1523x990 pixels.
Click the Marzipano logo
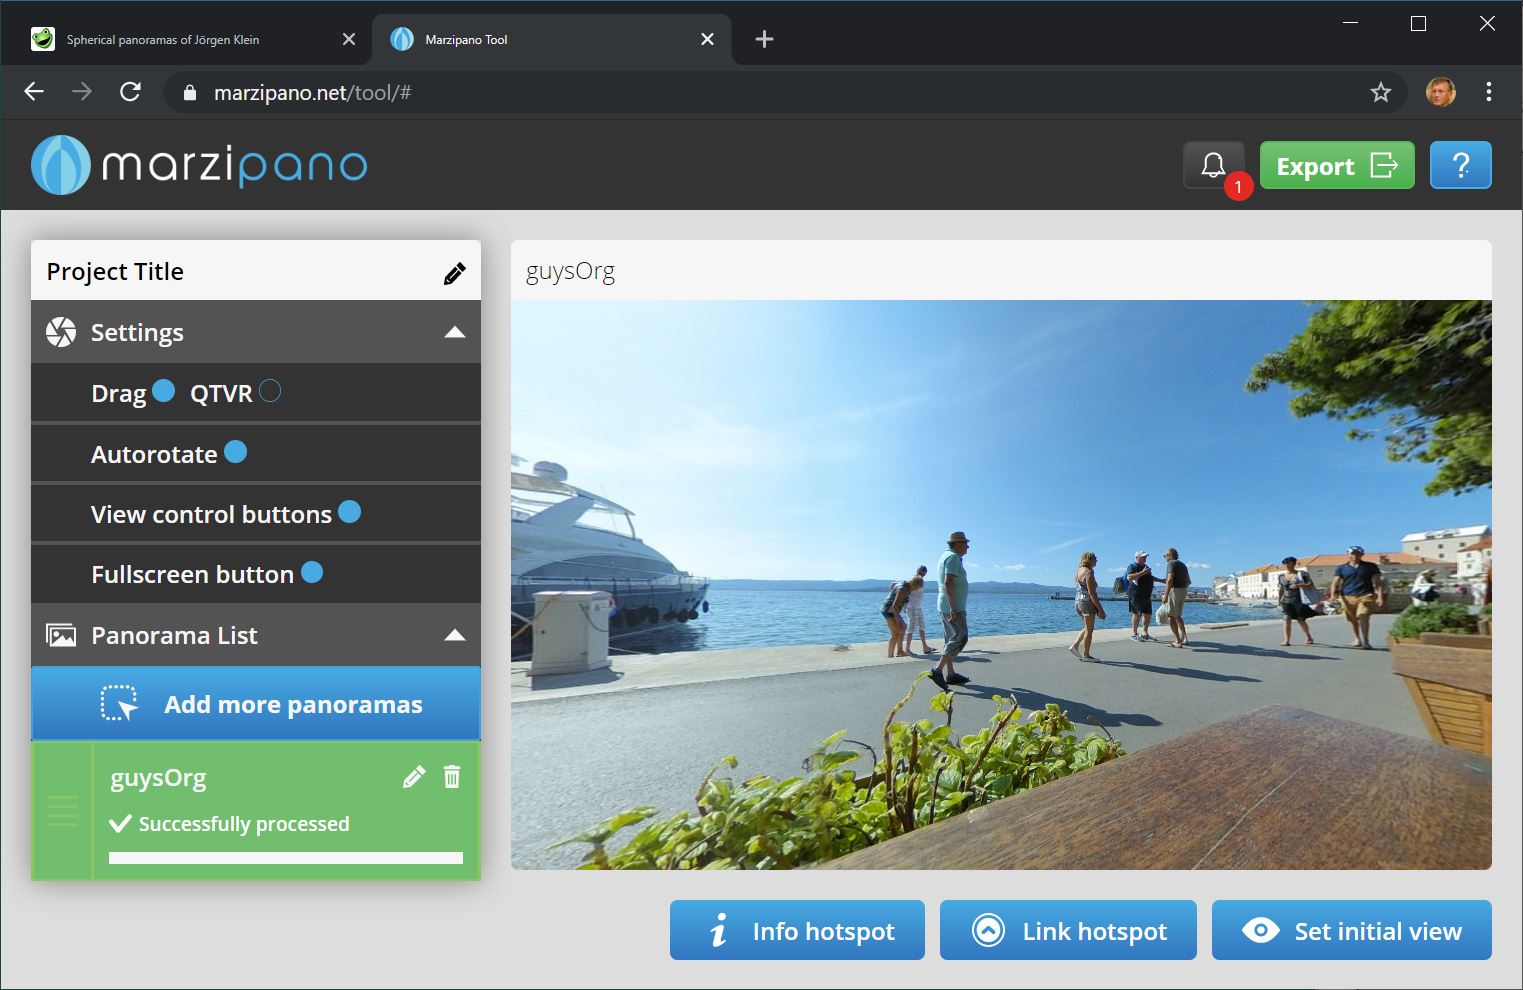coord(197,164)
